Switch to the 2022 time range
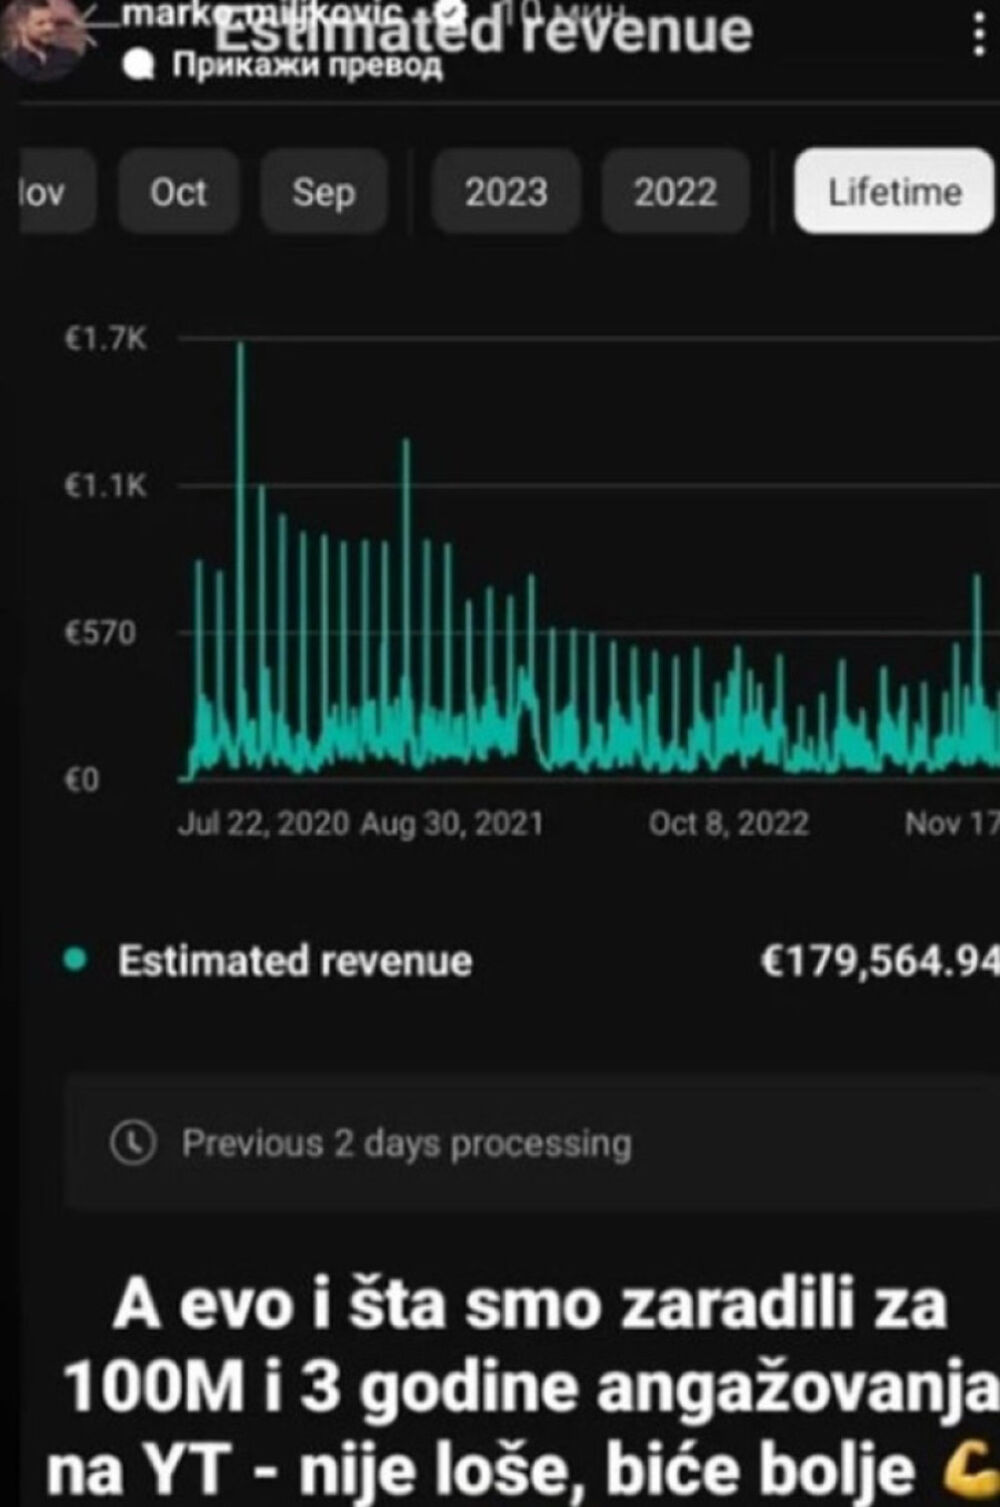This screenshot has width=1000, height=1507. tap(675, 191)
